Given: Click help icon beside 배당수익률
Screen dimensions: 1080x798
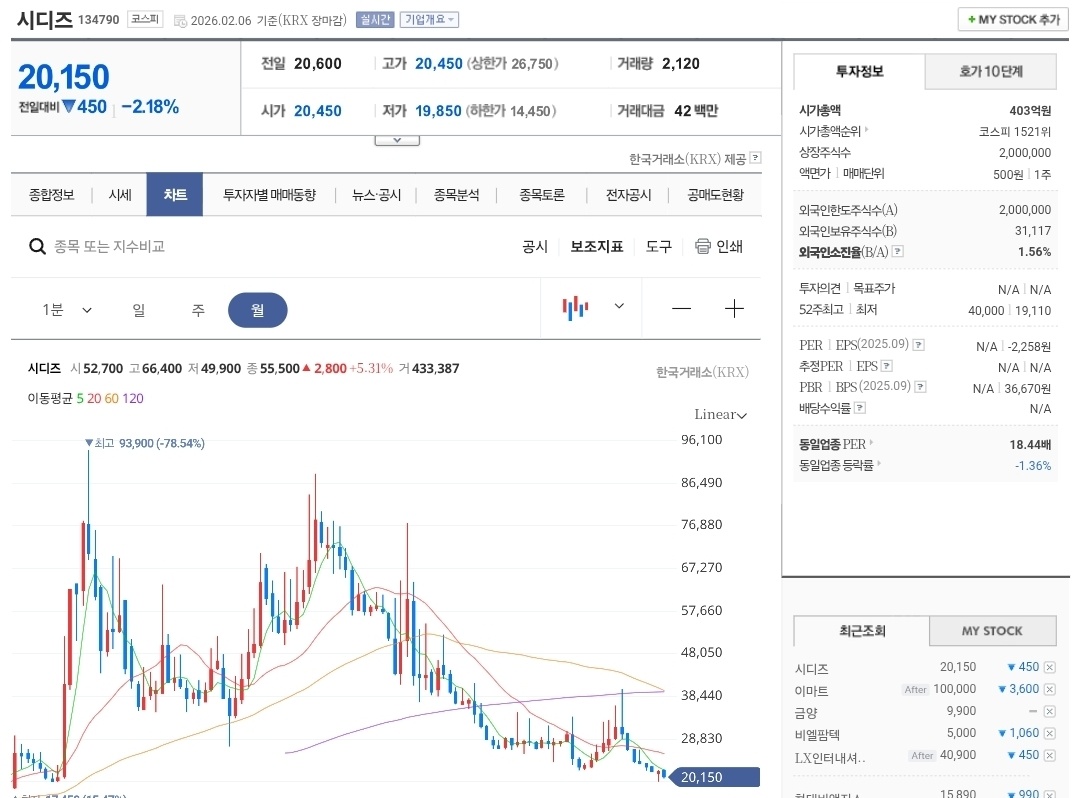Looking at the screenshot, I should [x=860, y=408].
